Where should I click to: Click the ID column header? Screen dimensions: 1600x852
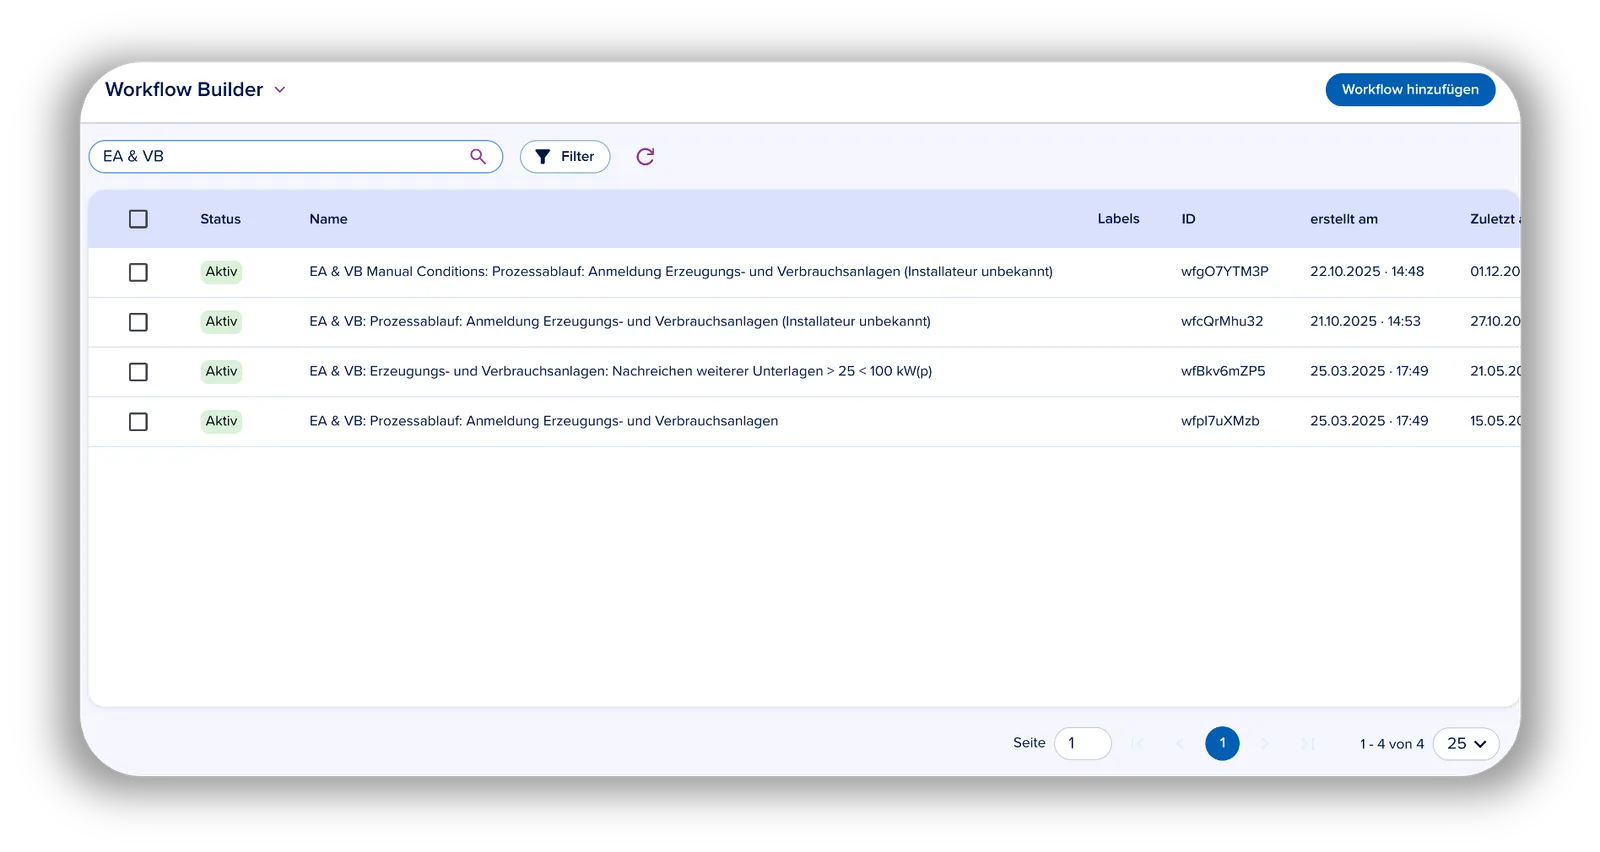point(1188,219)
